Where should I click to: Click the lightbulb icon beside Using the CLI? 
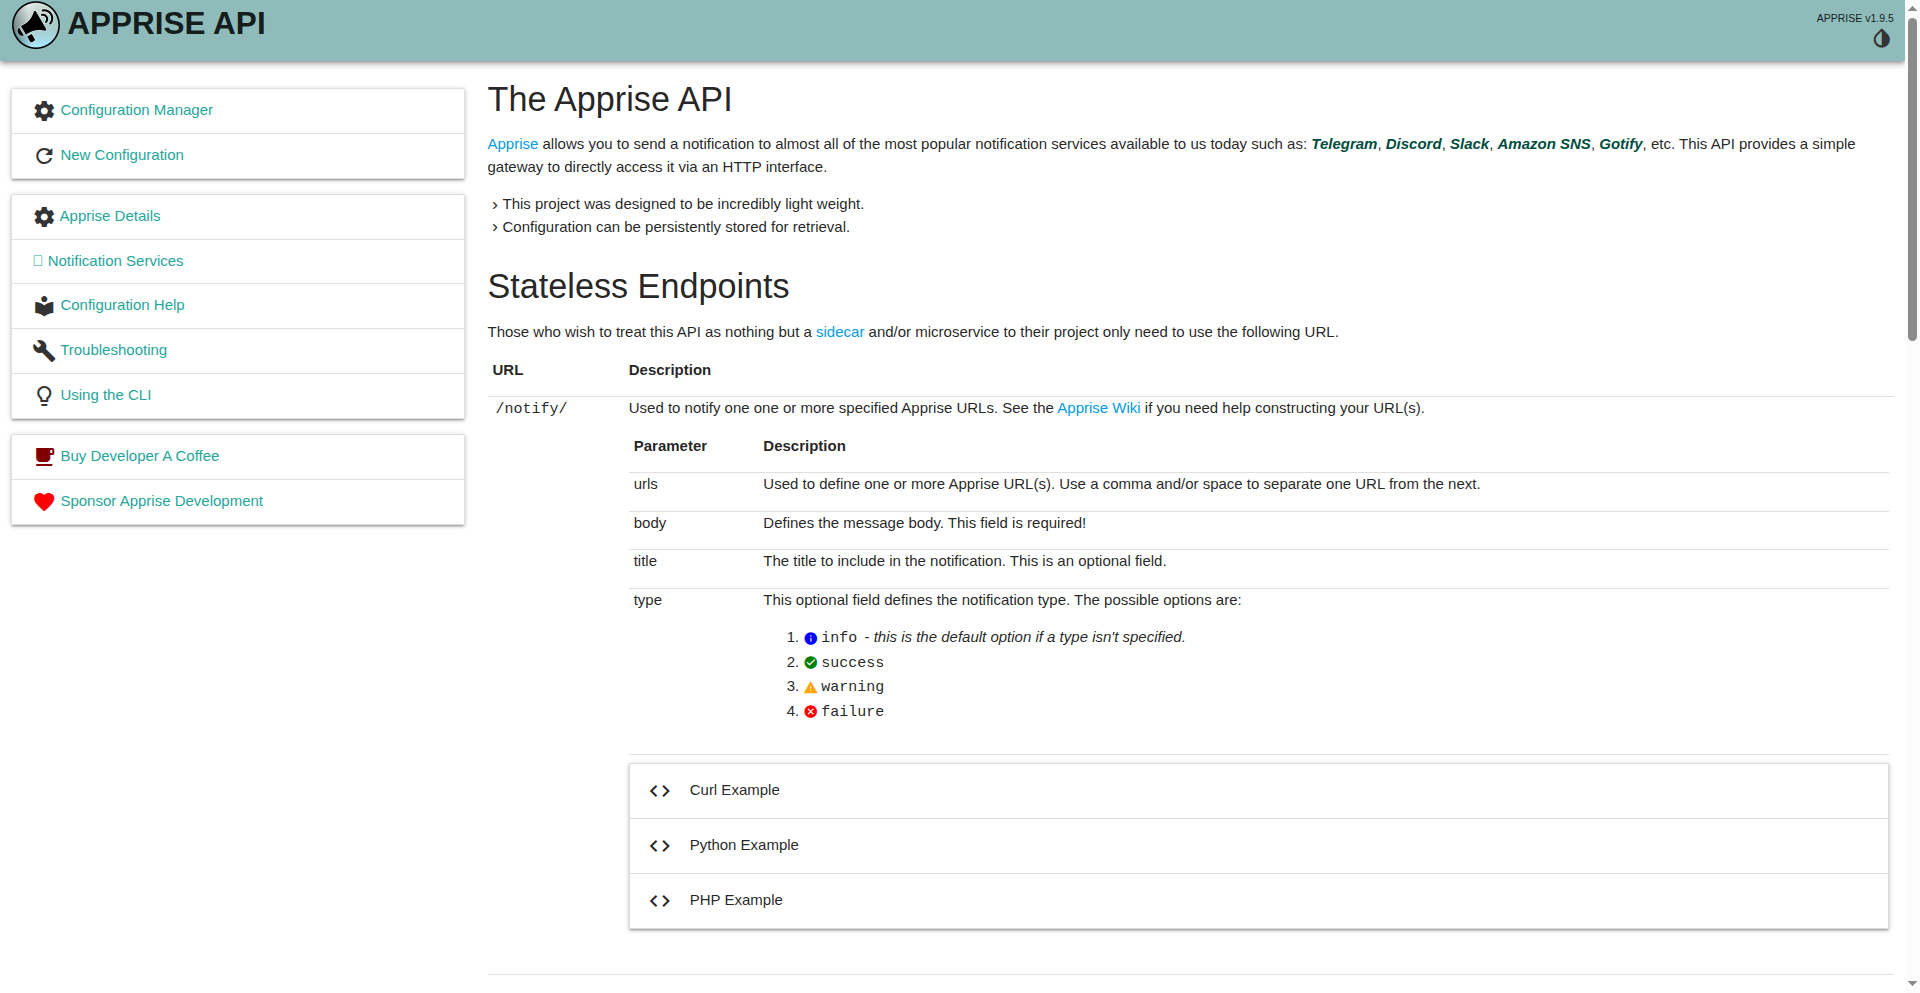(x=44, y=396)
